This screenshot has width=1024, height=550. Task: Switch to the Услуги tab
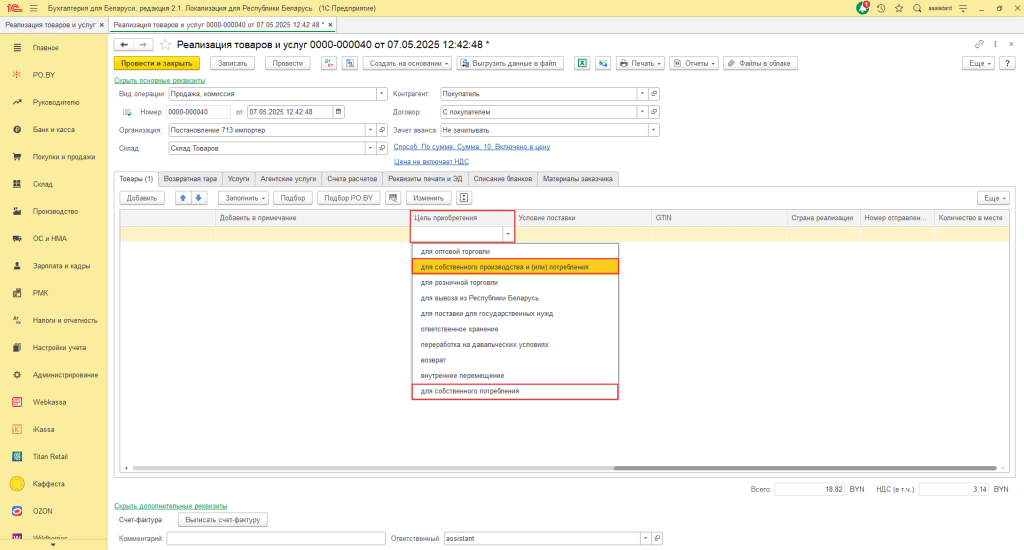(x=238, y=178)
